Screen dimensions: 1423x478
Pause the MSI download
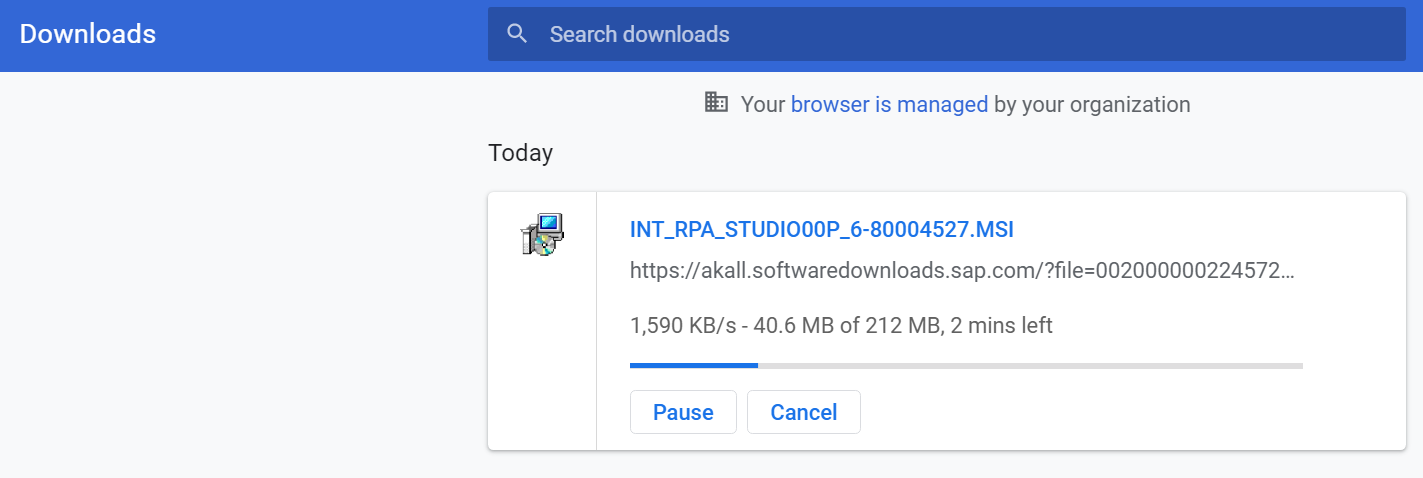683,412
